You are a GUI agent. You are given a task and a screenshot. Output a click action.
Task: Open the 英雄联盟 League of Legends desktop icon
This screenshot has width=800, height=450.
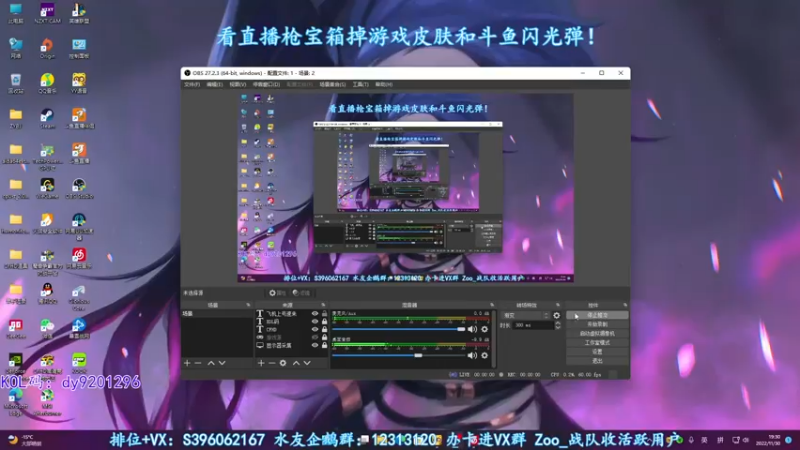click(x=79, y=13)
